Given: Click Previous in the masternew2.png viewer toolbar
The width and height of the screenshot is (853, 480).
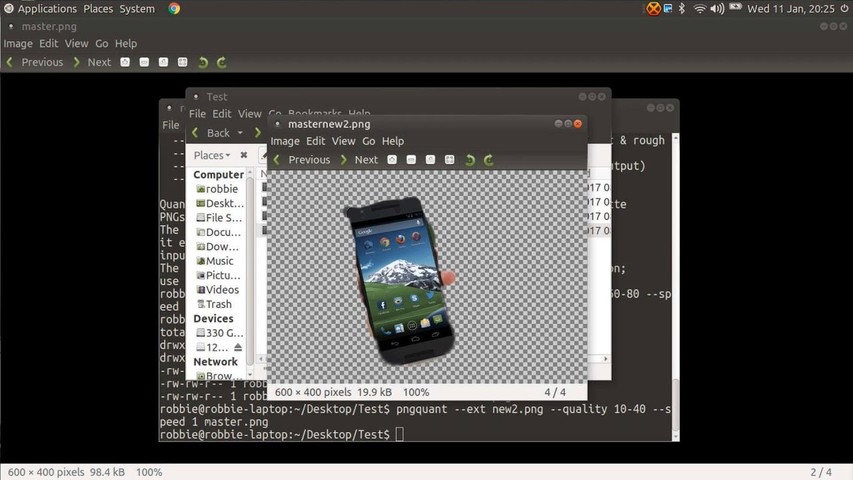Looking at the screenshot, I should point(302,160).
